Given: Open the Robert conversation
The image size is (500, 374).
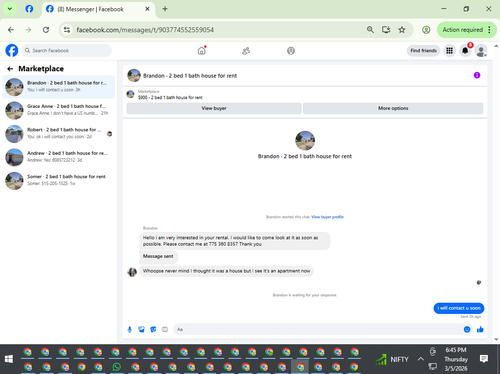Looking at the screenshot, I should tap(59, 133).
